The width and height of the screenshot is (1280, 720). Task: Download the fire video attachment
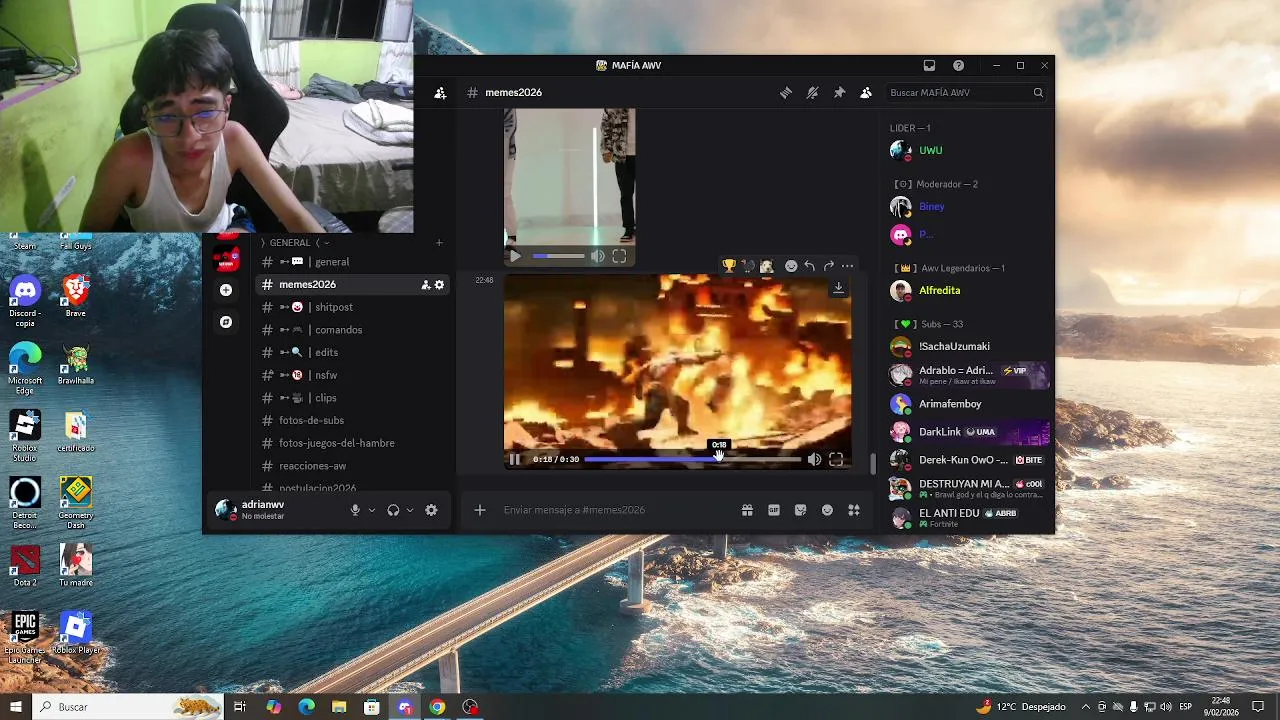838,288
